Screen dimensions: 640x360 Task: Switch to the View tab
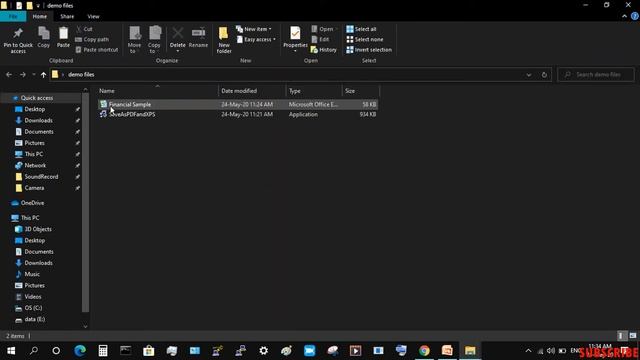pos(93,16)
